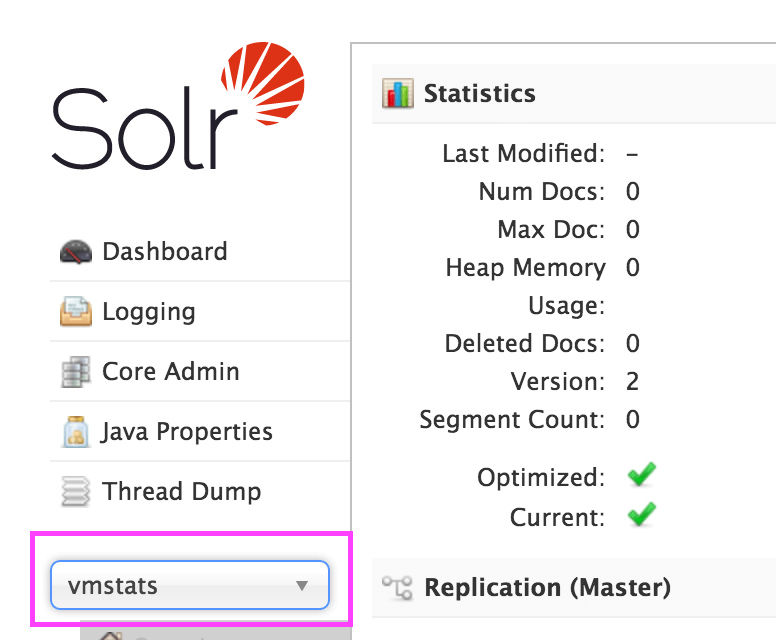Click the Replication (Master) header
The image size is (776, 640).
pyautogui.click(x=574, y=588)
